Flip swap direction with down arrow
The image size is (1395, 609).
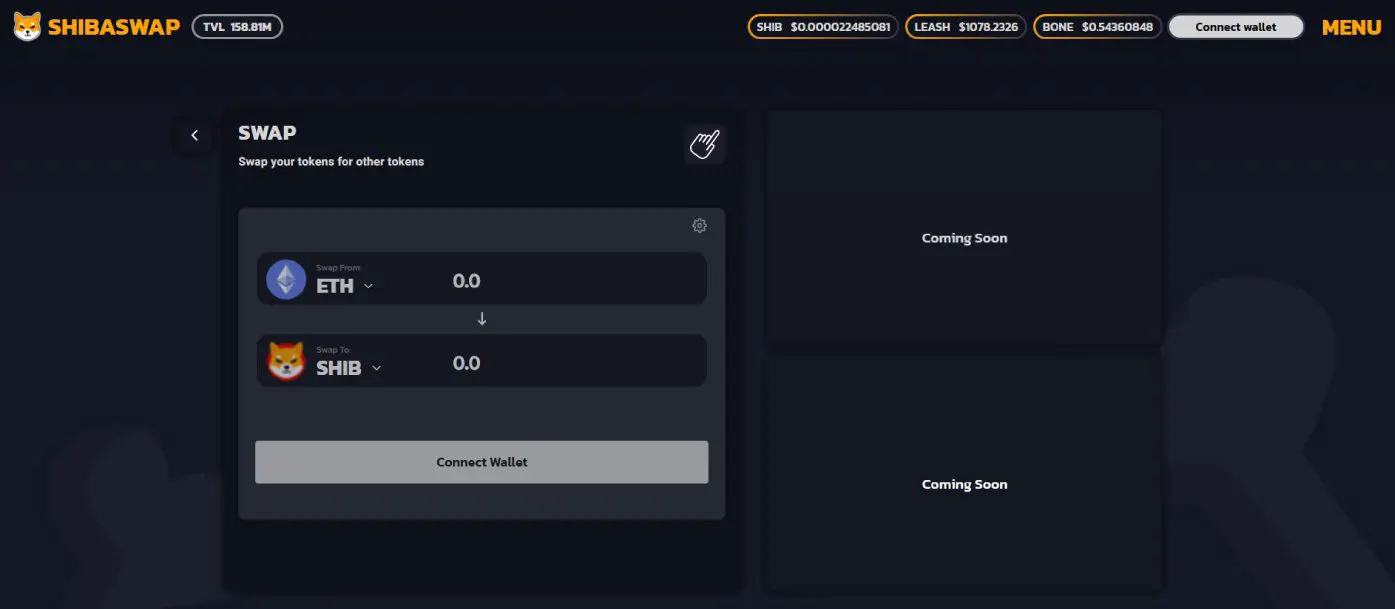pyautogui.click(x=482, y=319)
